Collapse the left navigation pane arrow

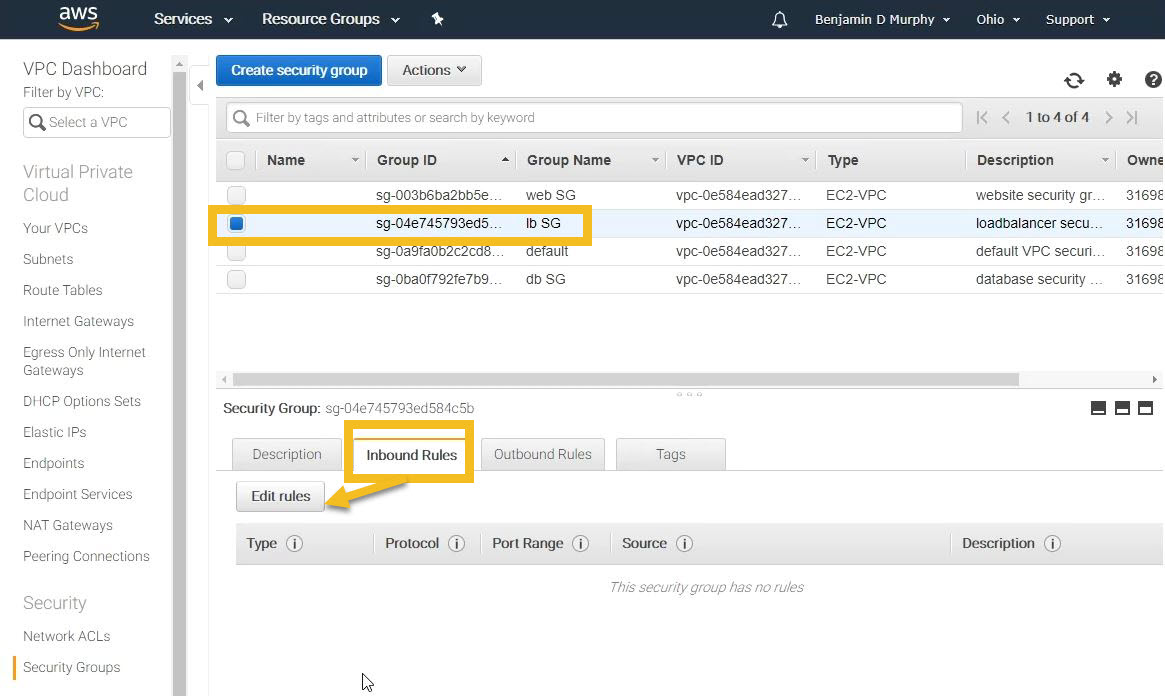point(200,85)
